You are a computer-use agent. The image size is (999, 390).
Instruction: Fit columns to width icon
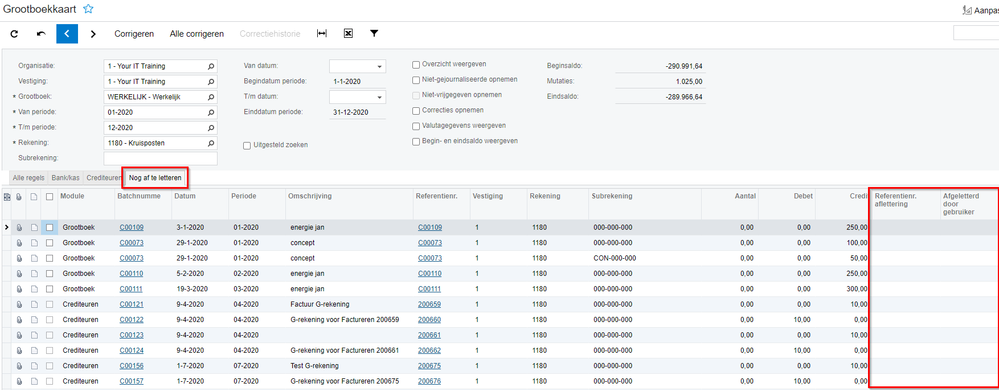[322, 34]
